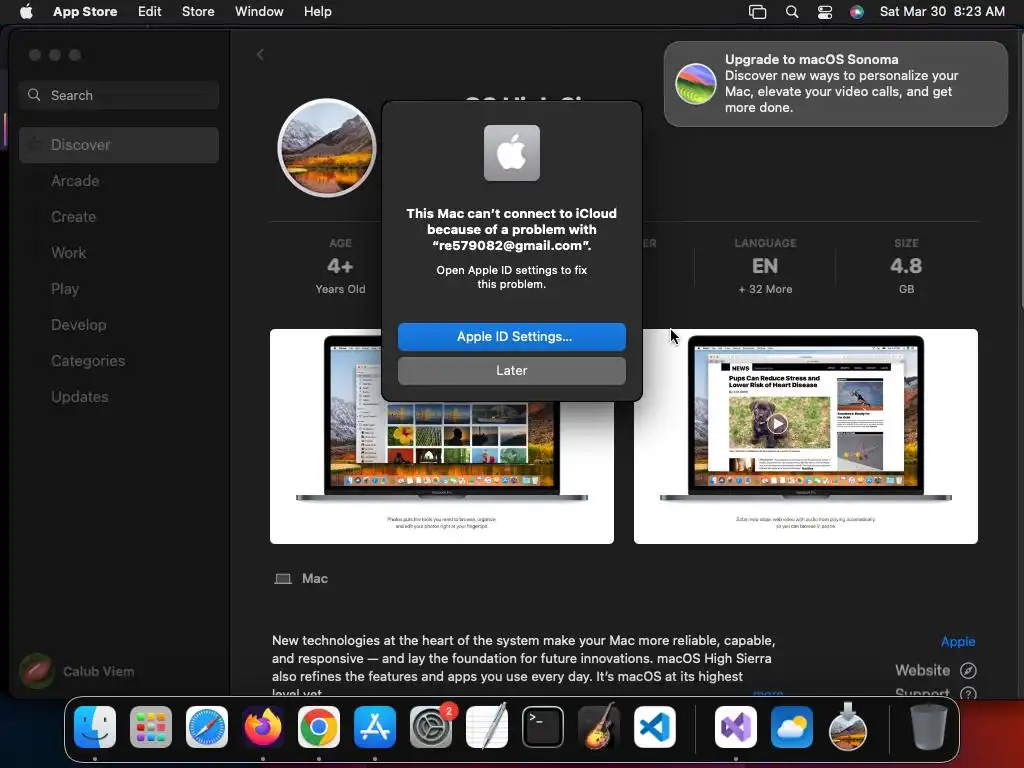1024x768 pixels.
Task: Launch GarageBand from the Dock
Action: pos(599,726)
